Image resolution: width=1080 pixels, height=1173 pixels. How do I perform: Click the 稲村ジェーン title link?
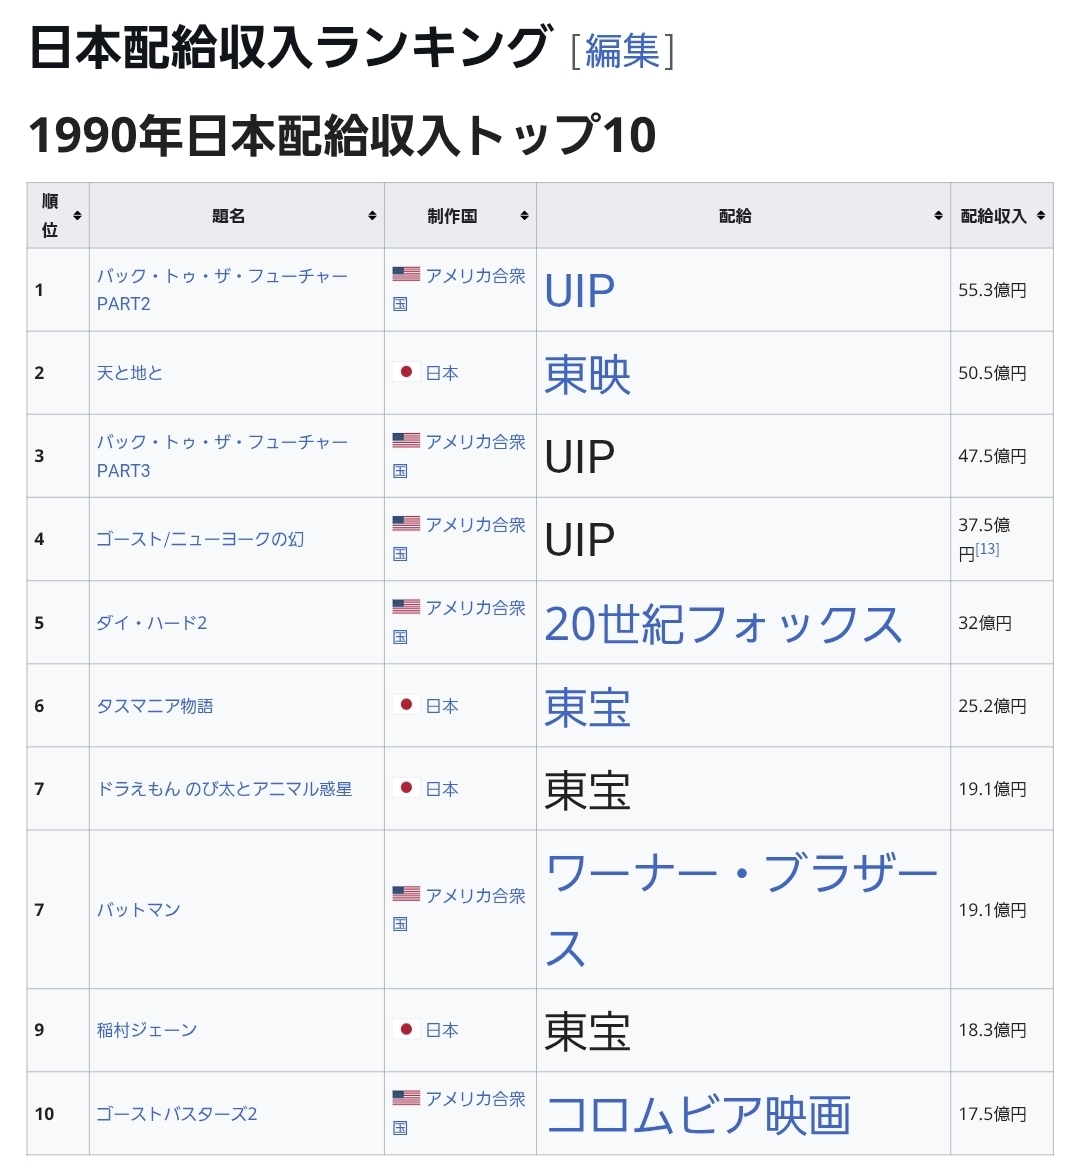click(x=147, y=1030)
